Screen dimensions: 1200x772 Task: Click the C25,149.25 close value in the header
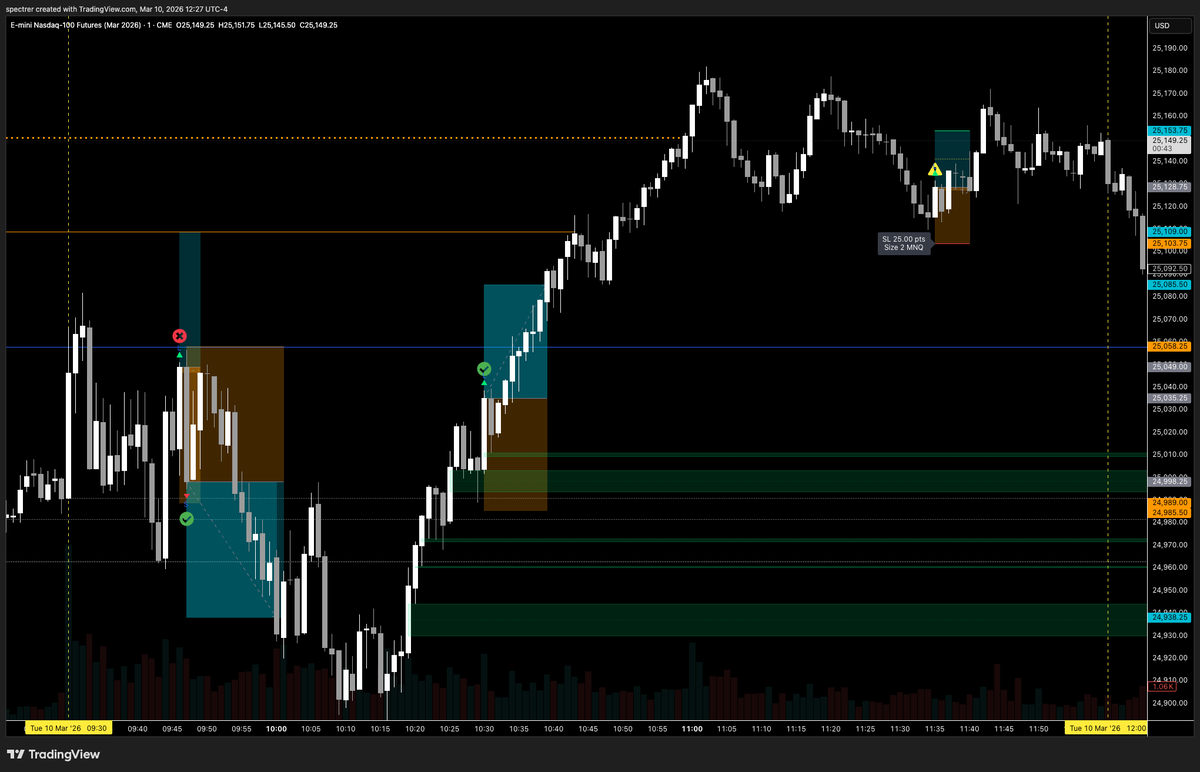tap(317, 25)
